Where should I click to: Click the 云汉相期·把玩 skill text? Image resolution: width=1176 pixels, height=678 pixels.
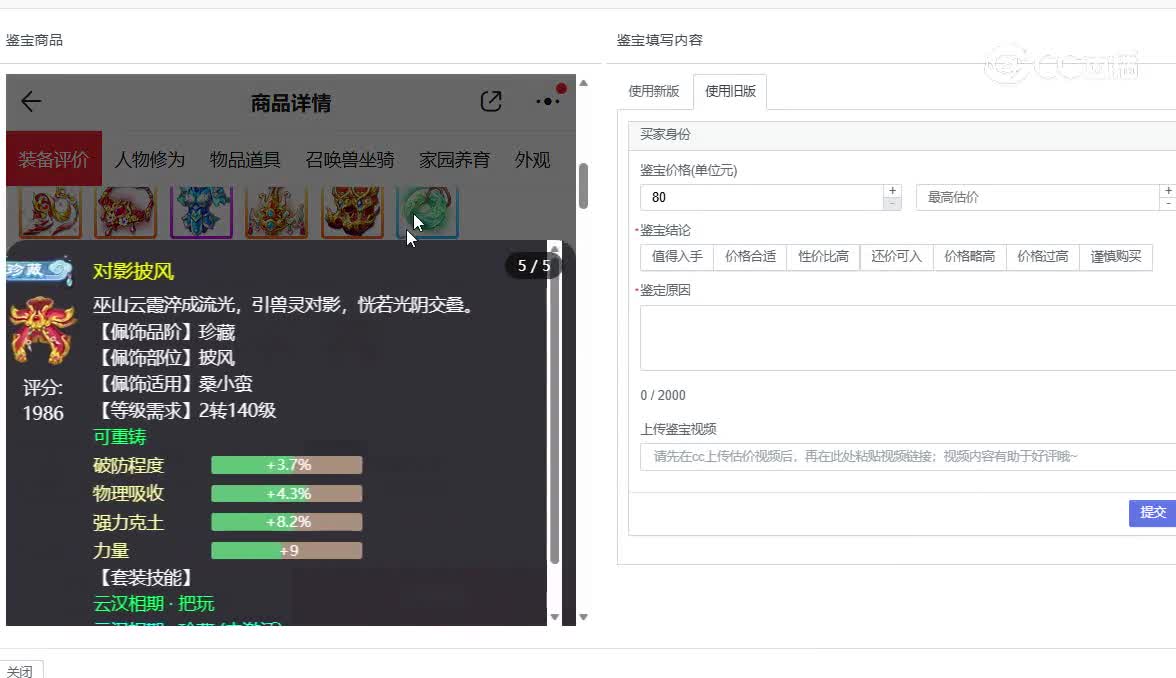[154, 604]
